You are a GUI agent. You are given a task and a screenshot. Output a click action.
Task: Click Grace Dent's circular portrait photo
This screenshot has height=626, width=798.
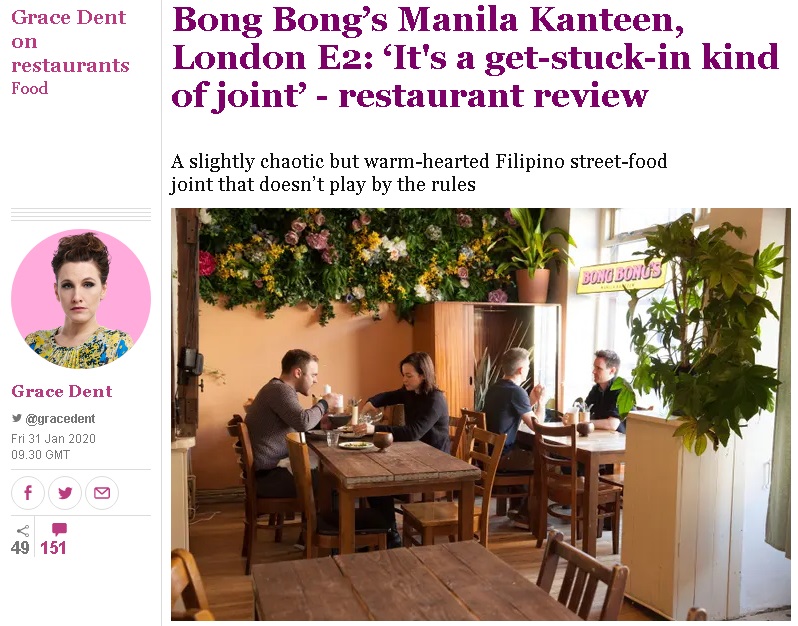pyautogui.click(x=81, y=299)
